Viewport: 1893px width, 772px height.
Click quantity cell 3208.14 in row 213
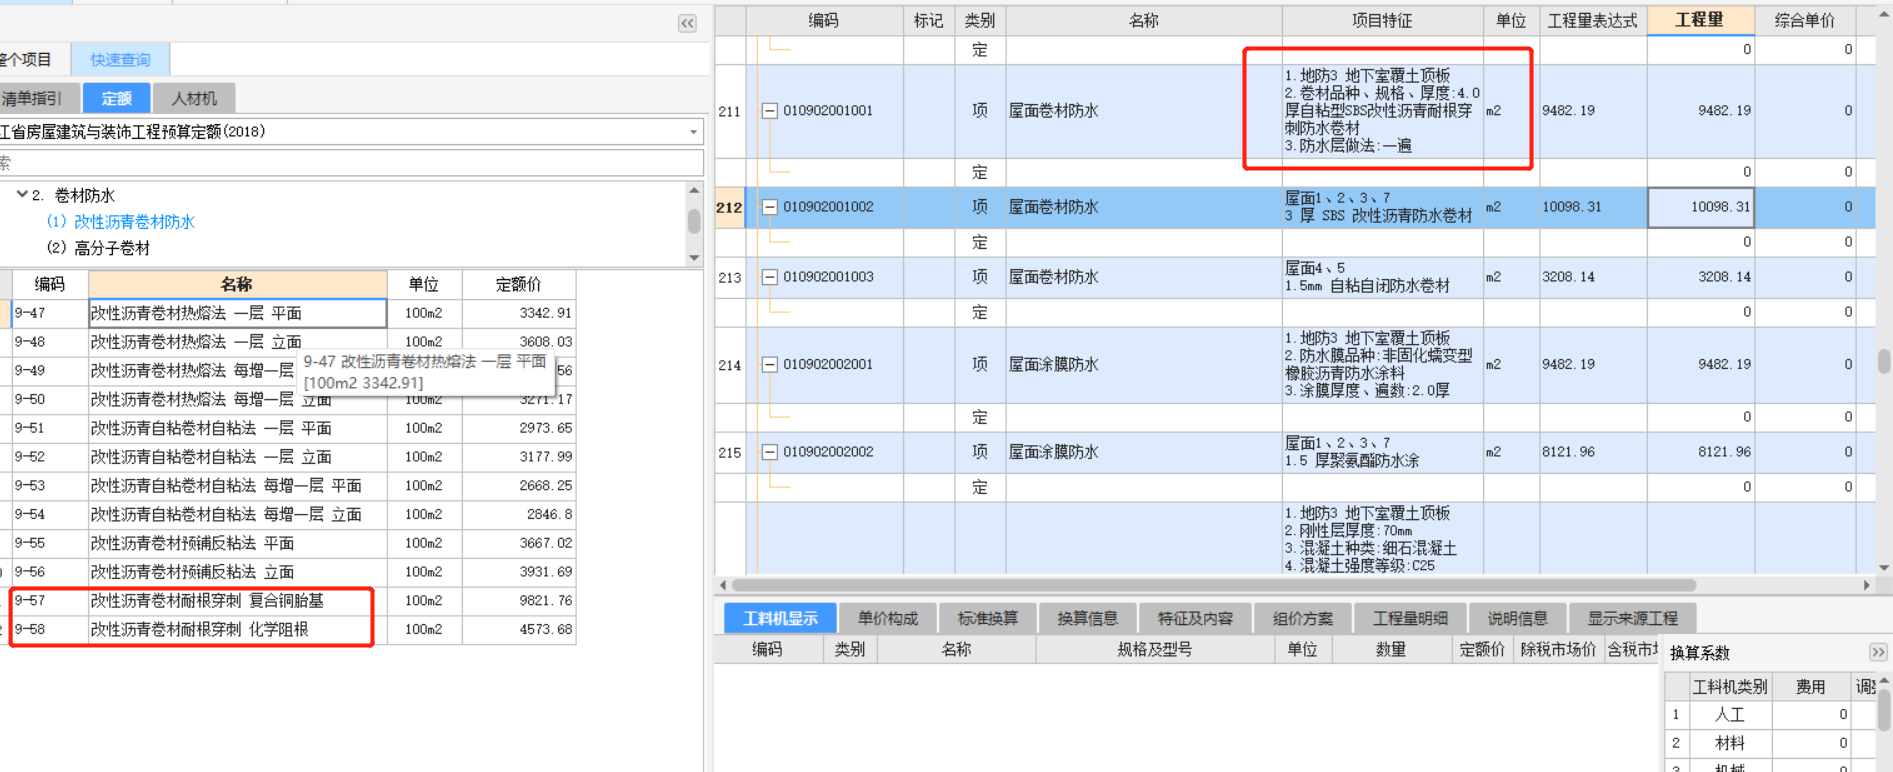(1701, 277)
